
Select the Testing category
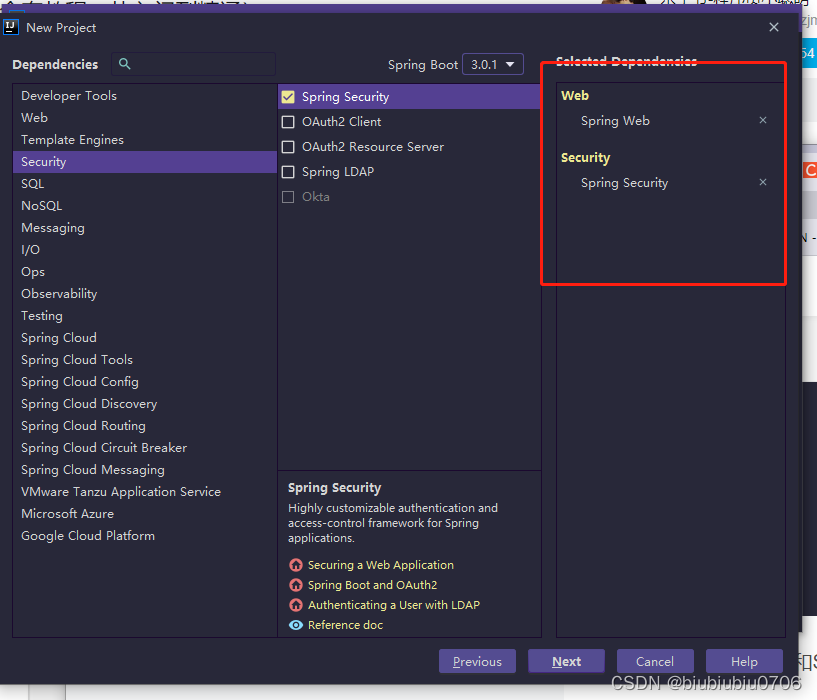(x=145, y=316)
